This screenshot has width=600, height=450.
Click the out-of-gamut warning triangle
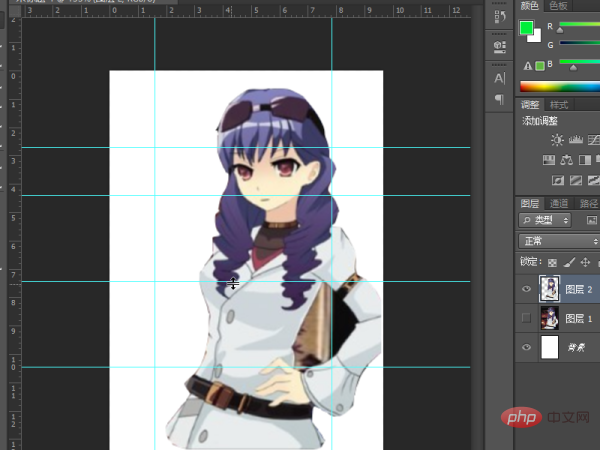(528, 66)
